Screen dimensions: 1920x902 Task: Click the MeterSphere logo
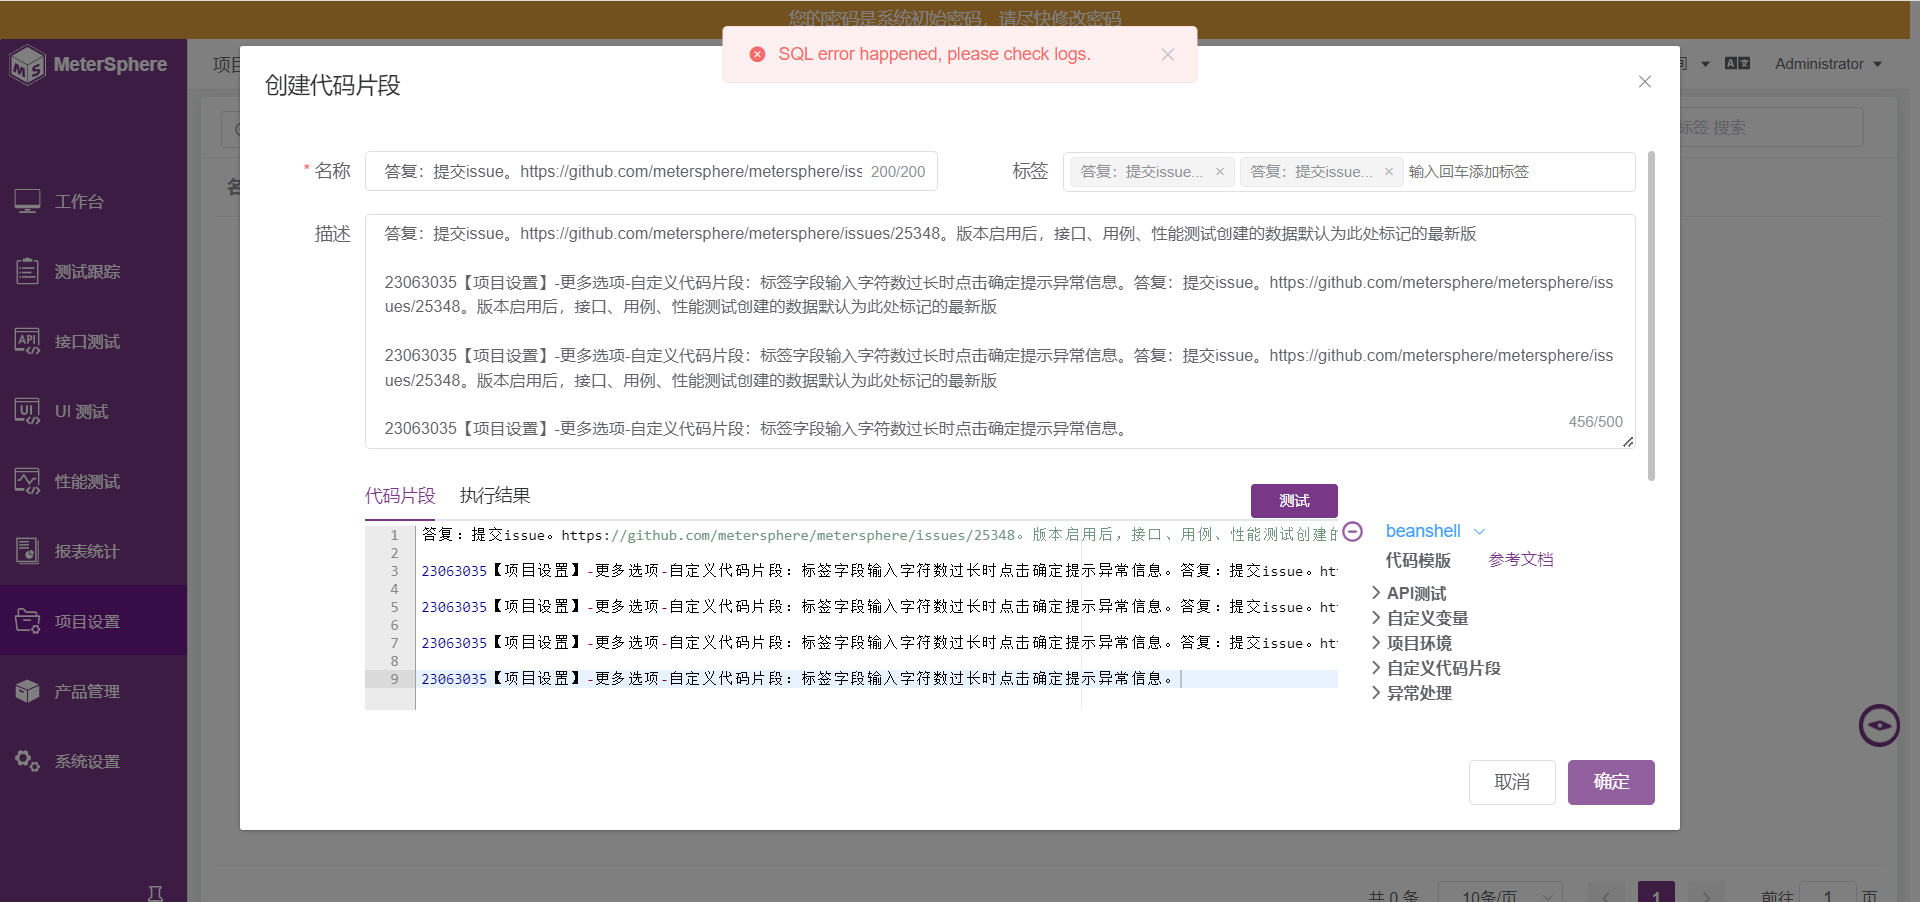click(x=88, y=65)
